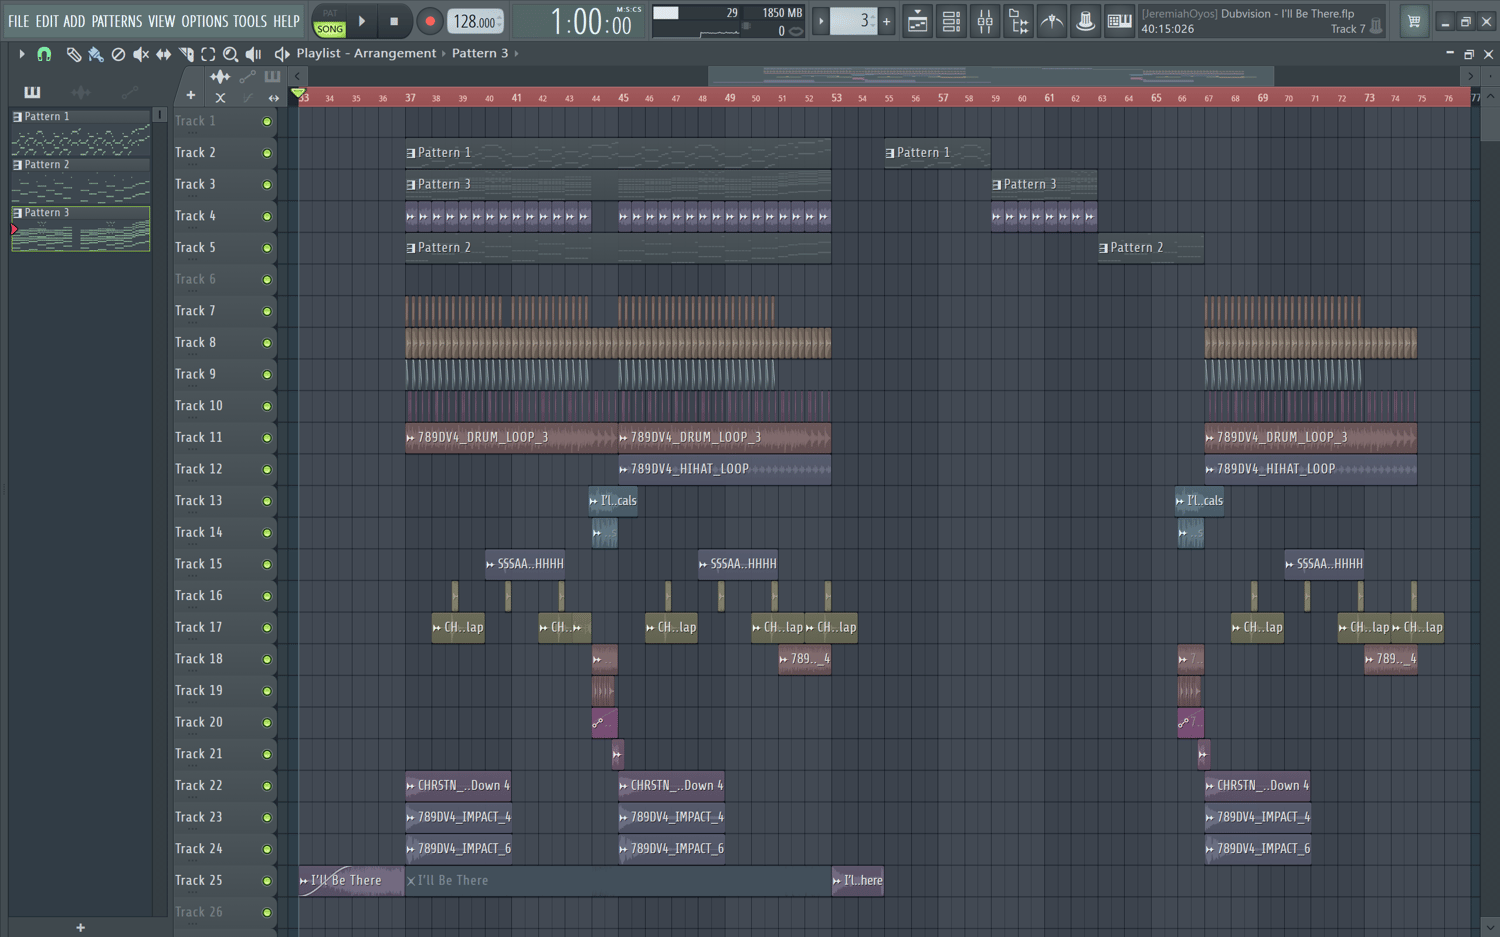This screenshot has height=937, width=1500.
Task: Select the slip edit tool
Action: pyautogui.click(x=163, y=54)
